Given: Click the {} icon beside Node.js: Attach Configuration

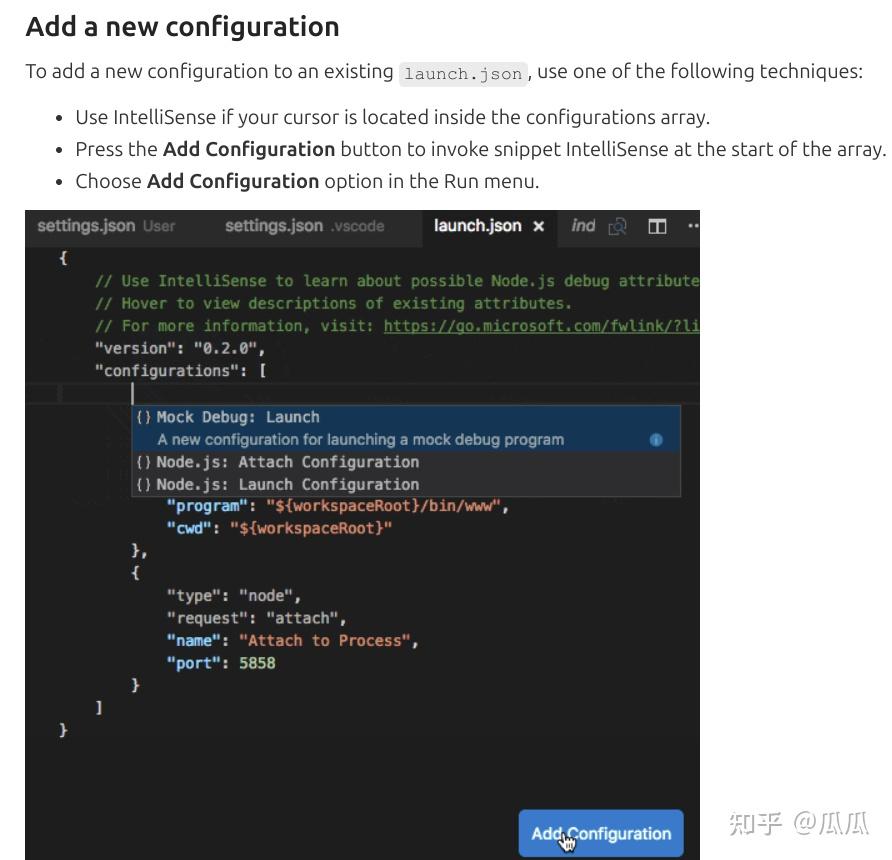Looking at the screenshot, I should (143, 462).
